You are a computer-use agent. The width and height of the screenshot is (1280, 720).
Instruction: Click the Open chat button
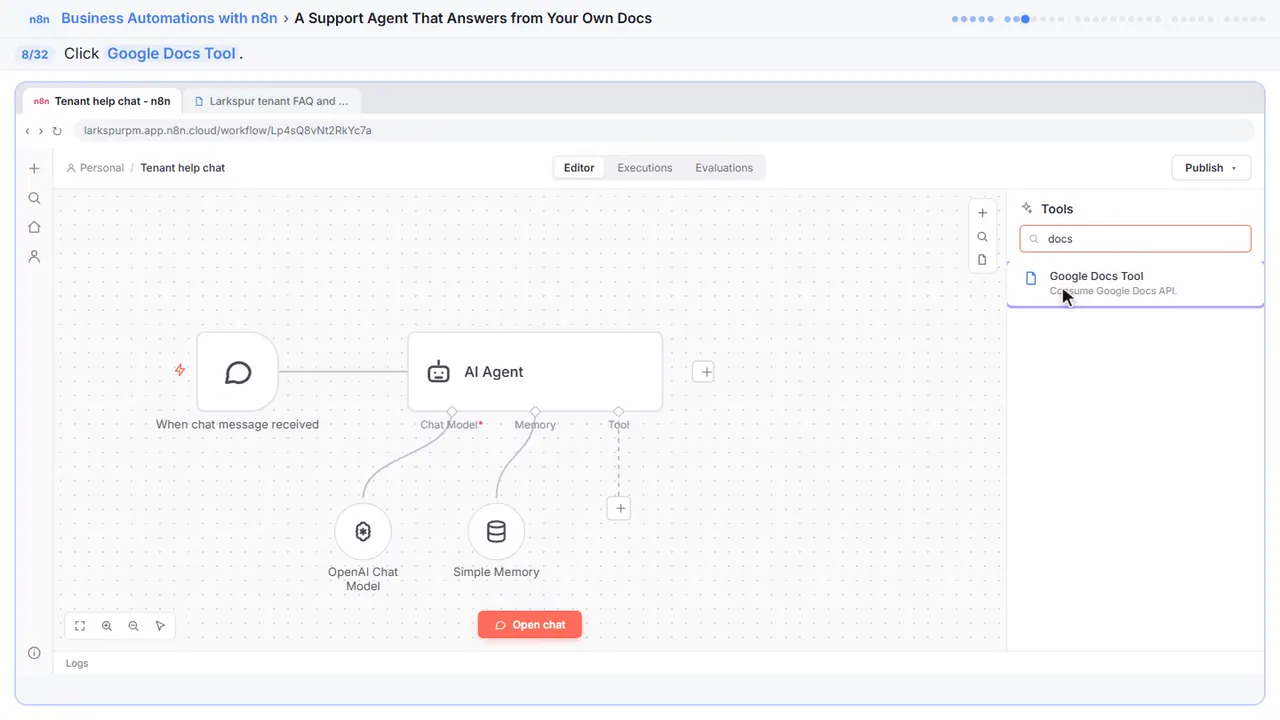pyautogui.click(x=530, y=625)
